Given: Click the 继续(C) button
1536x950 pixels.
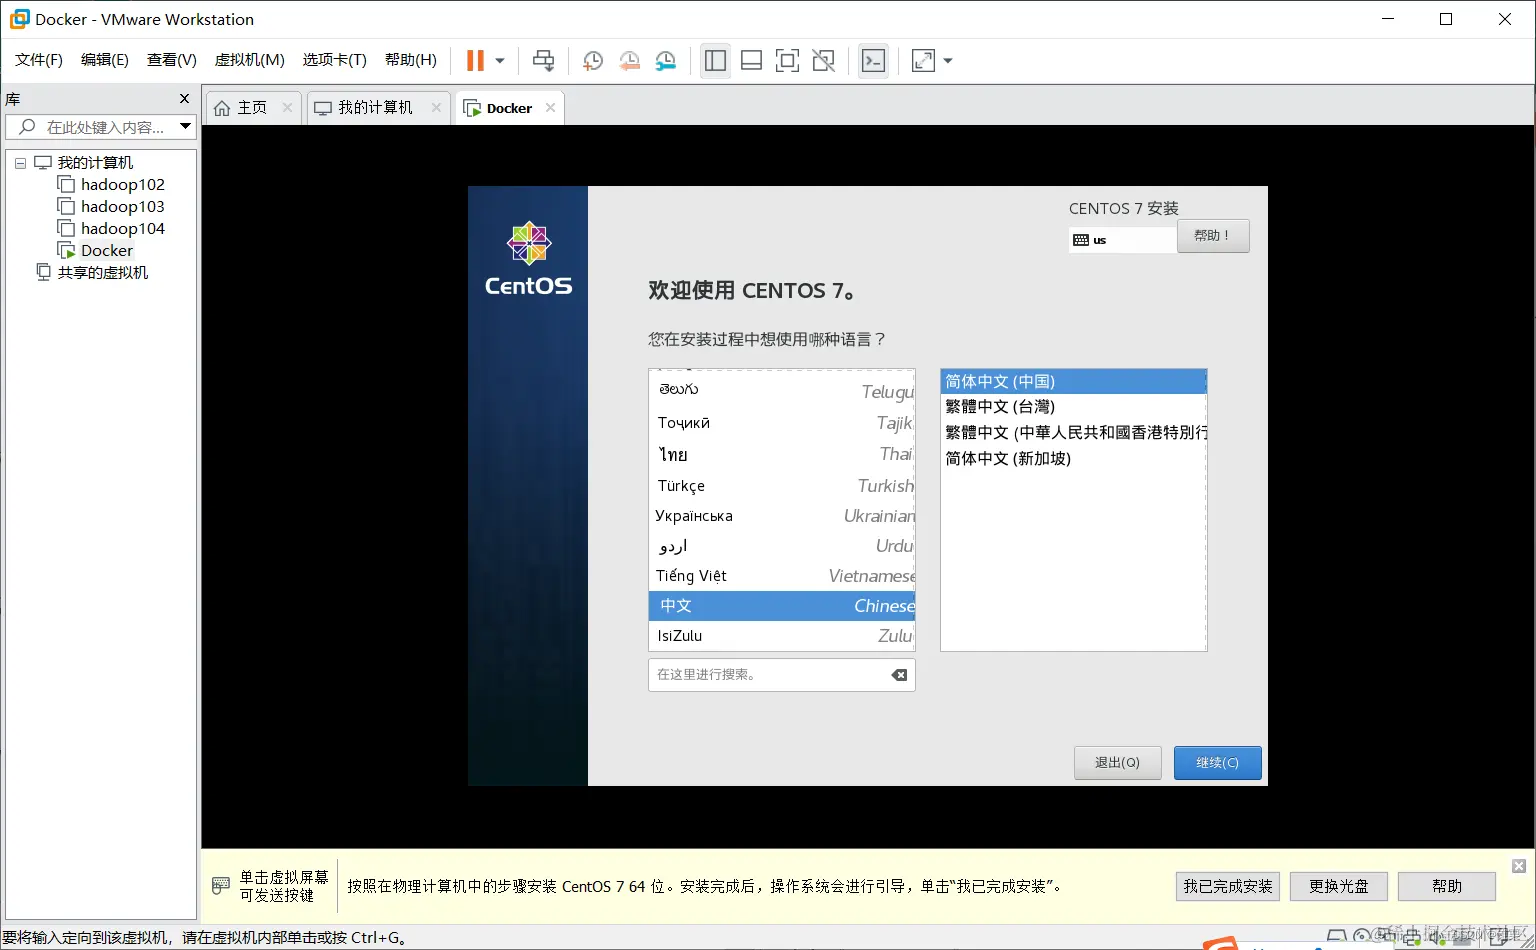Looking at the screenshot, I should (x=1218, y=763).
